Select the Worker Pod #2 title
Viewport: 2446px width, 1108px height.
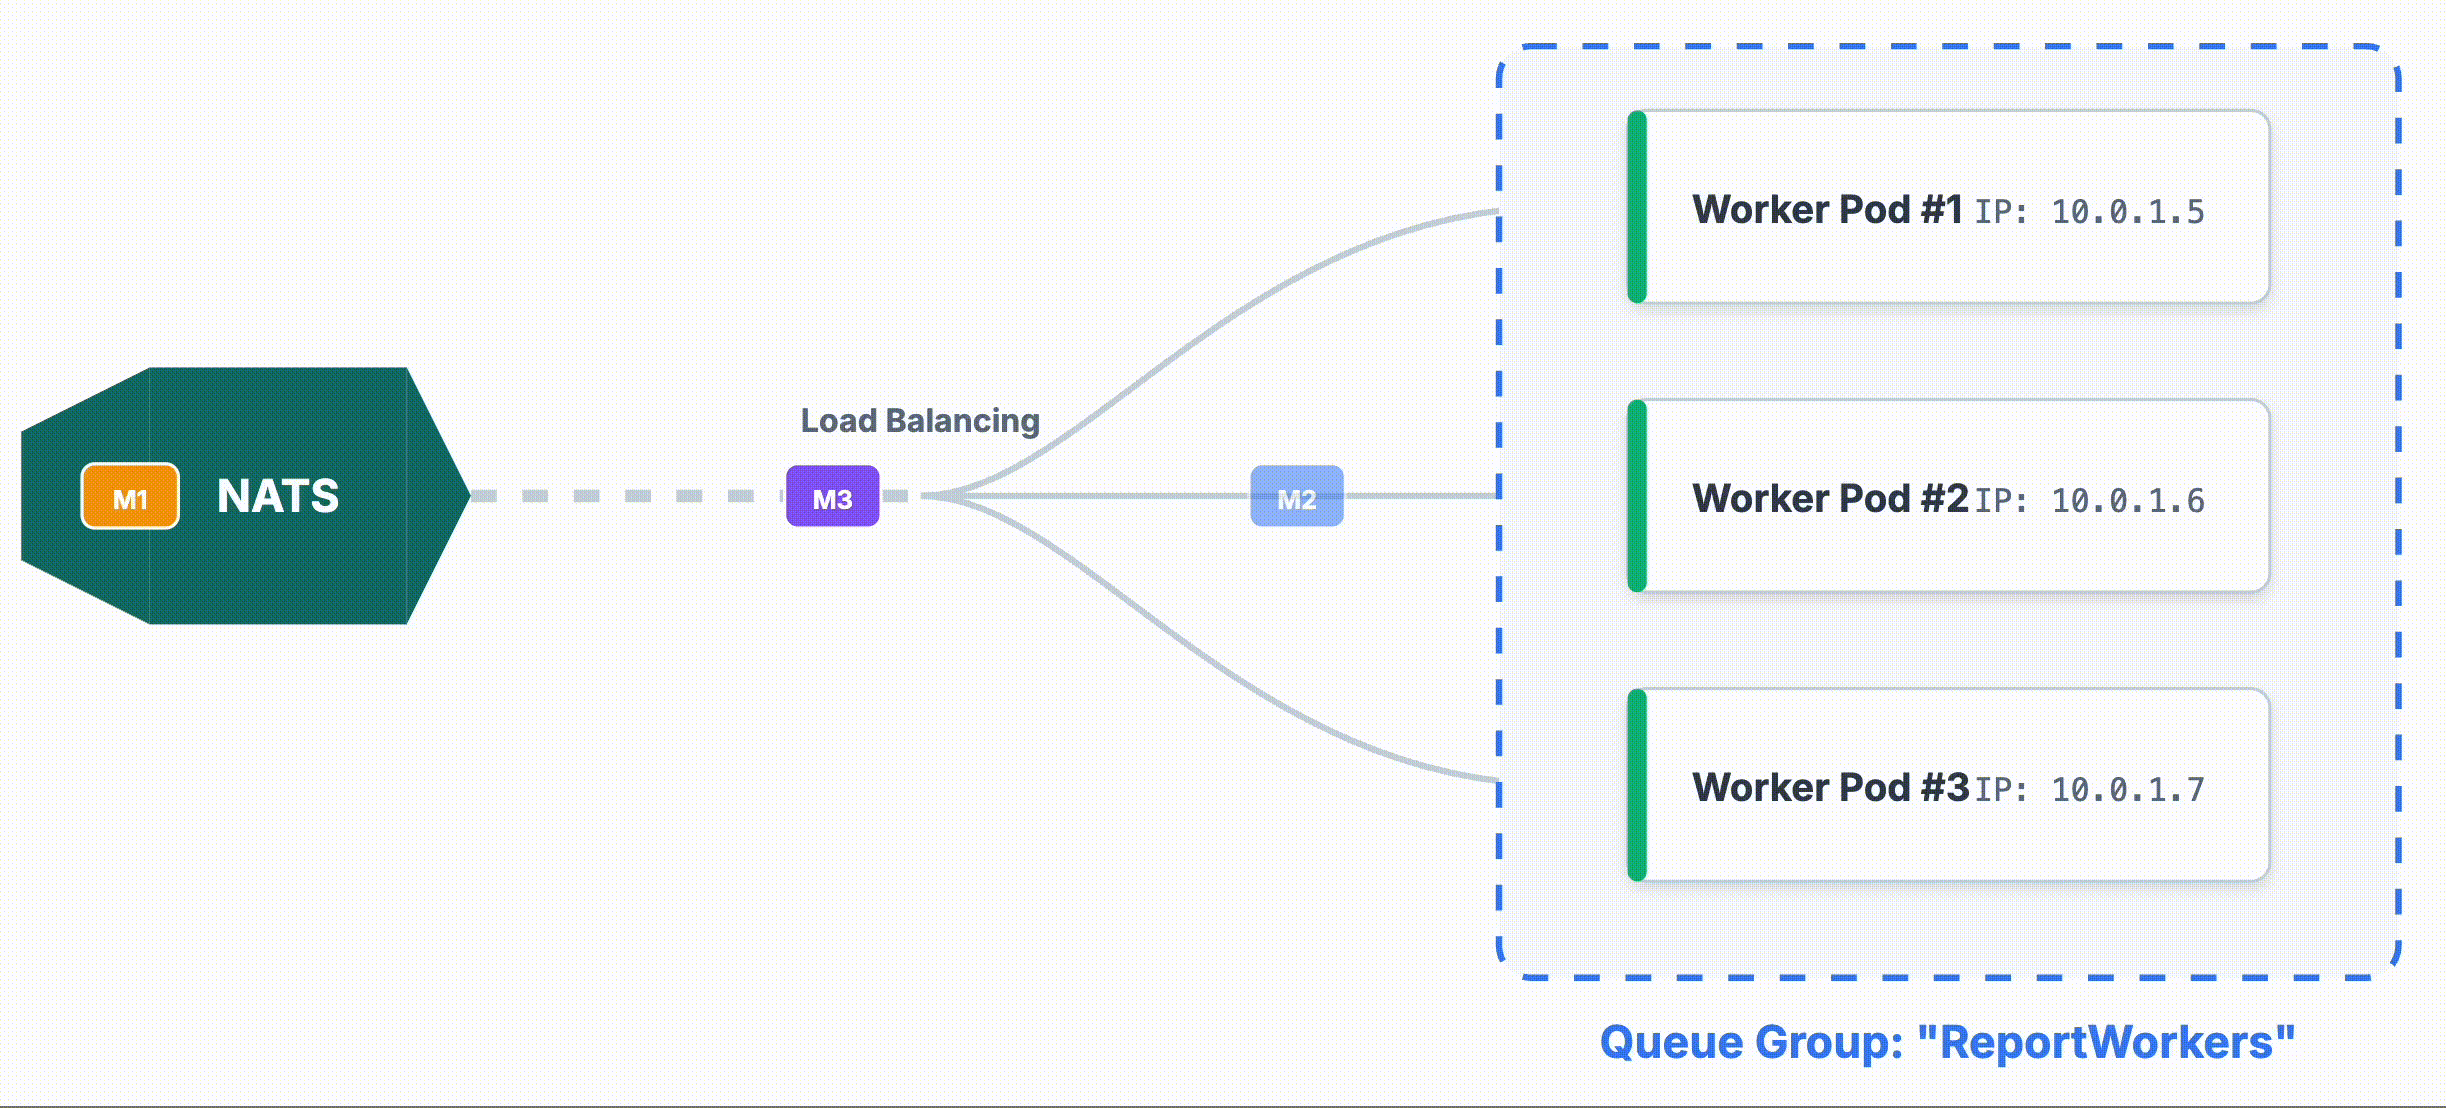1829,498
